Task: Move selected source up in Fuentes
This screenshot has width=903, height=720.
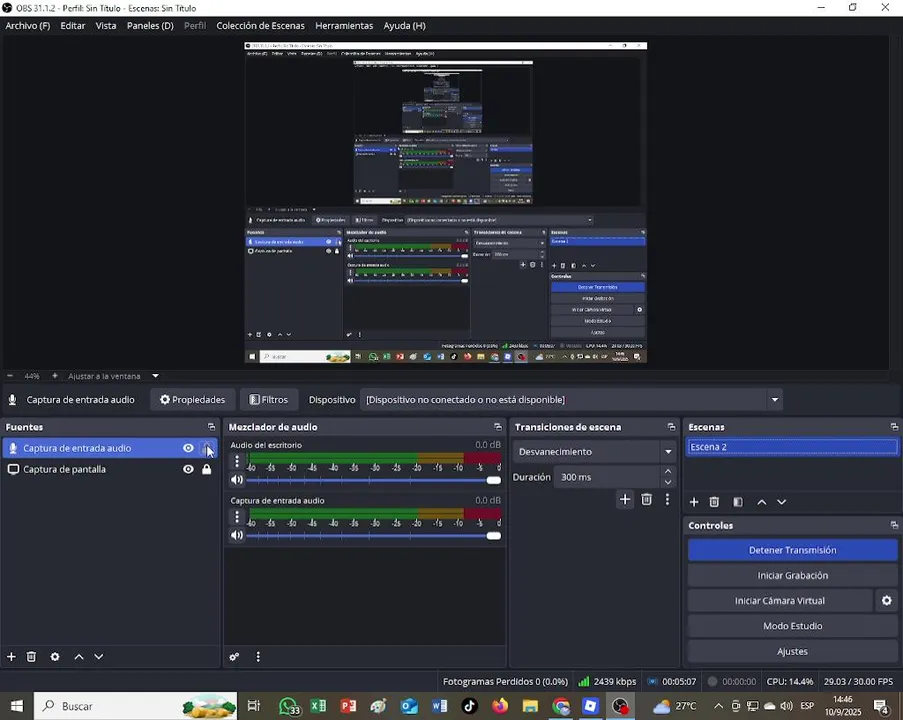Action: pos(79,656)
